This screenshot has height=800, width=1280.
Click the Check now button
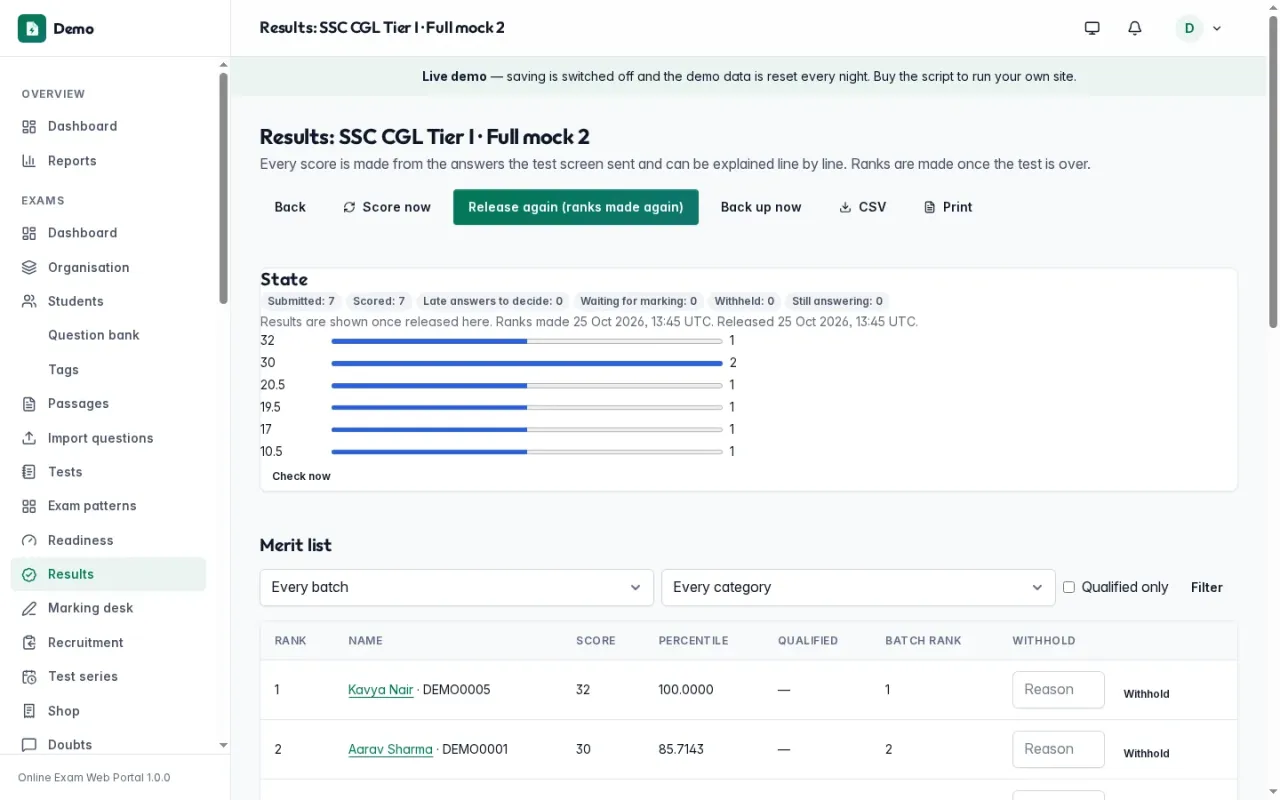[301, 476]
